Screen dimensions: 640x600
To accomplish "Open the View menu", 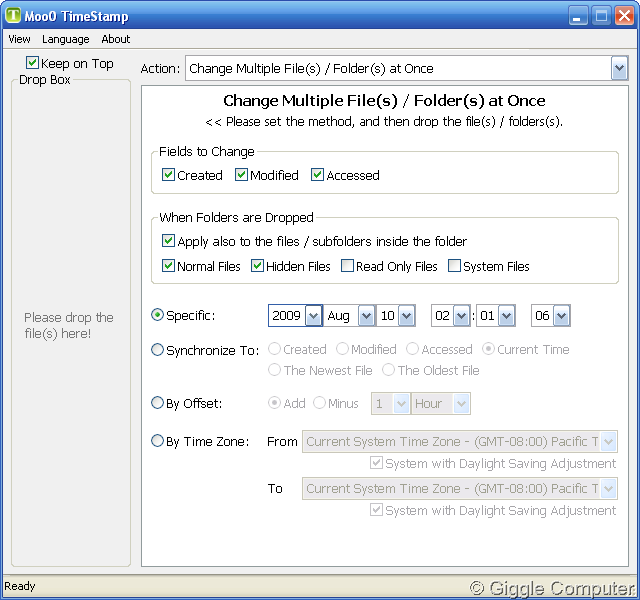I will click(x=19, y=39).
